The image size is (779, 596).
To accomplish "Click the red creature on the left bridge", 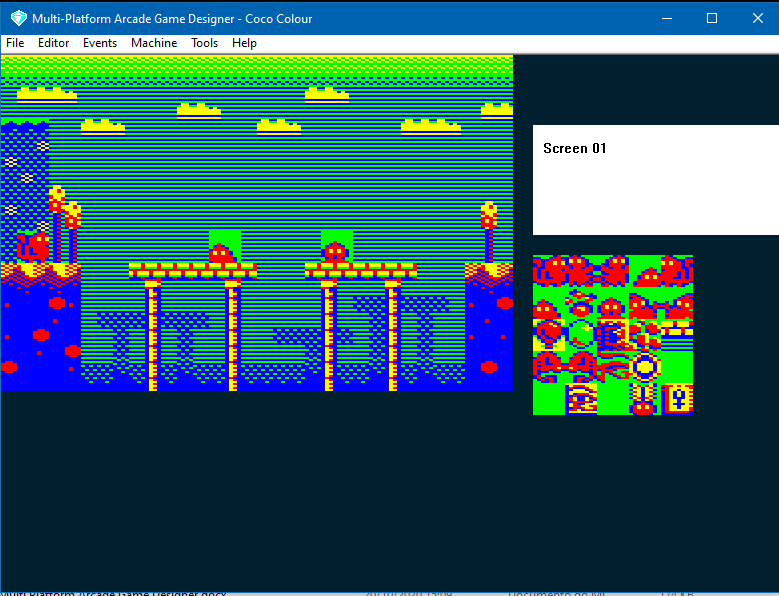I will 221,252.
